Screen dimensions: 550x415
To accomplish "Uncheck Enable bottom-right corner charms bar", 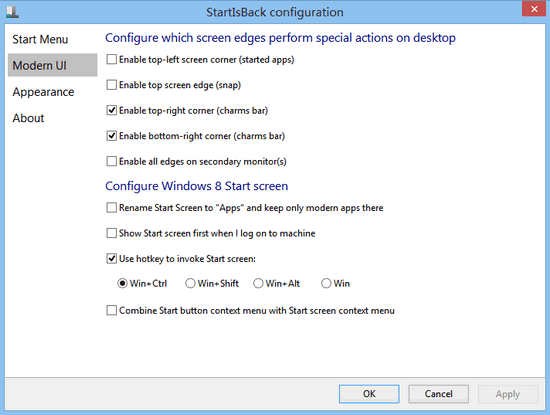I will (x=112, y=136).
